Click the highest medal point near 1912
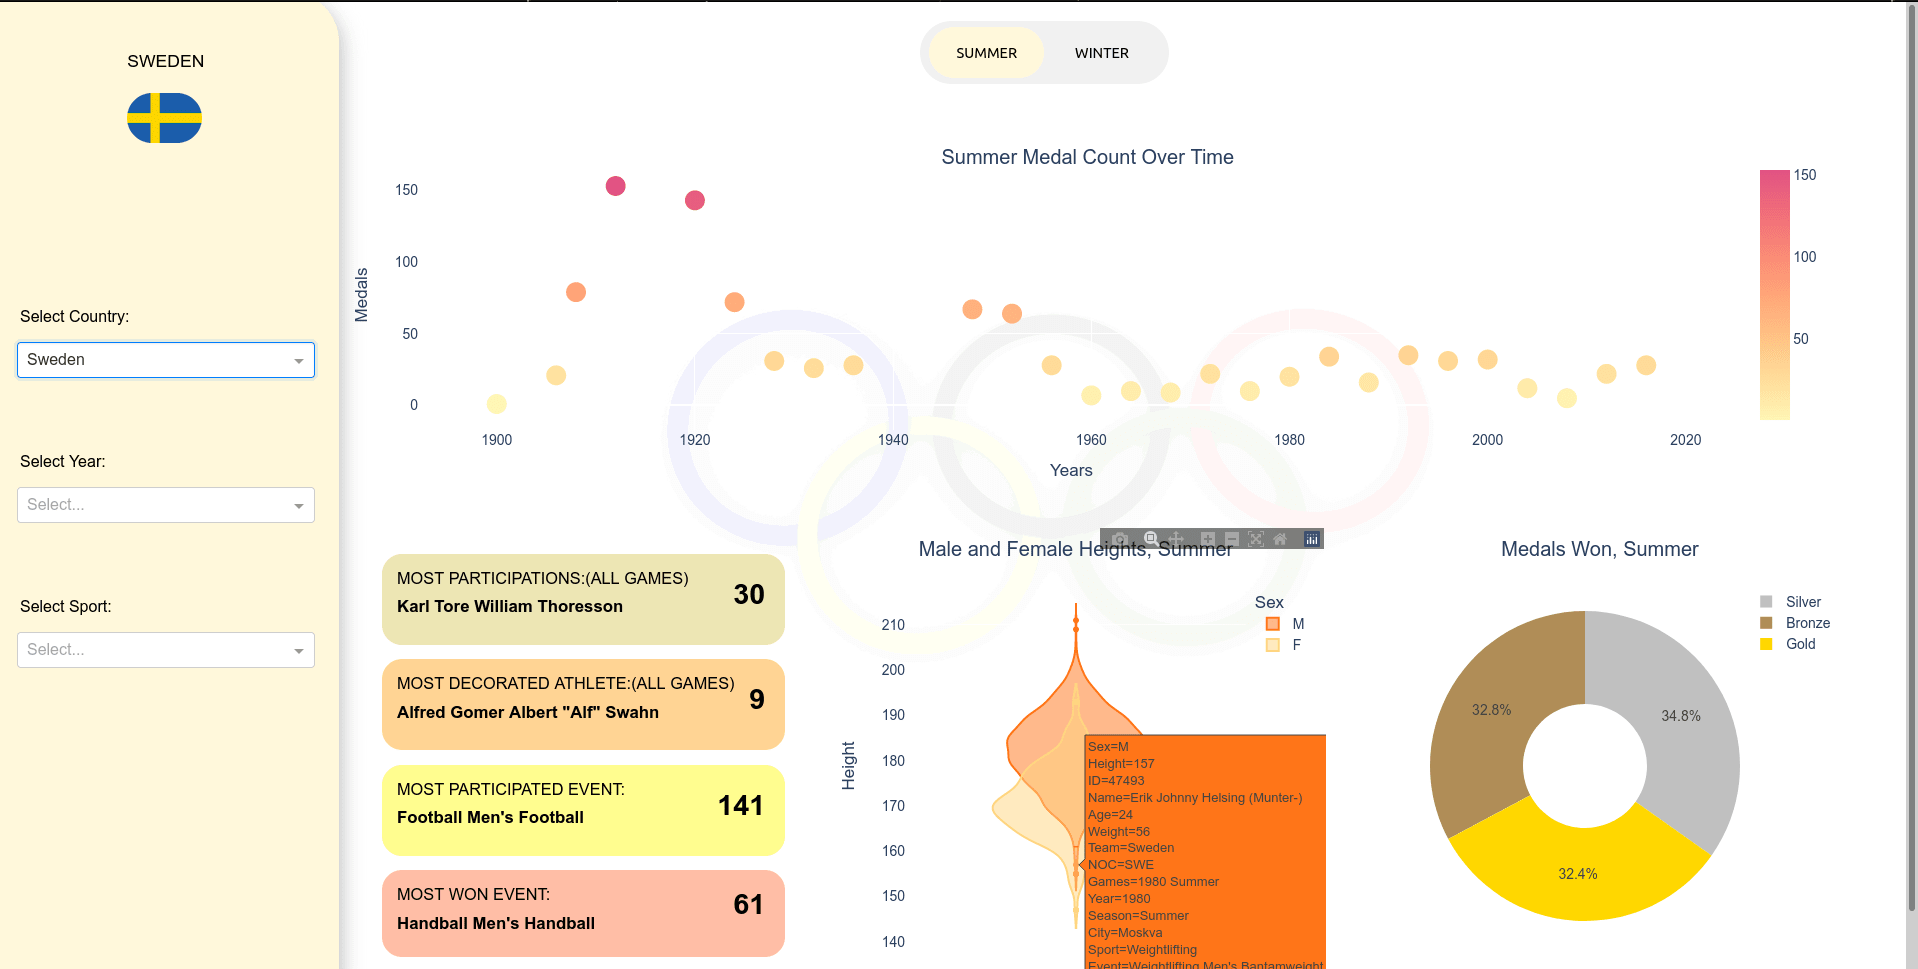This screenshot has width=1918, height=969. tap(616, 186)
